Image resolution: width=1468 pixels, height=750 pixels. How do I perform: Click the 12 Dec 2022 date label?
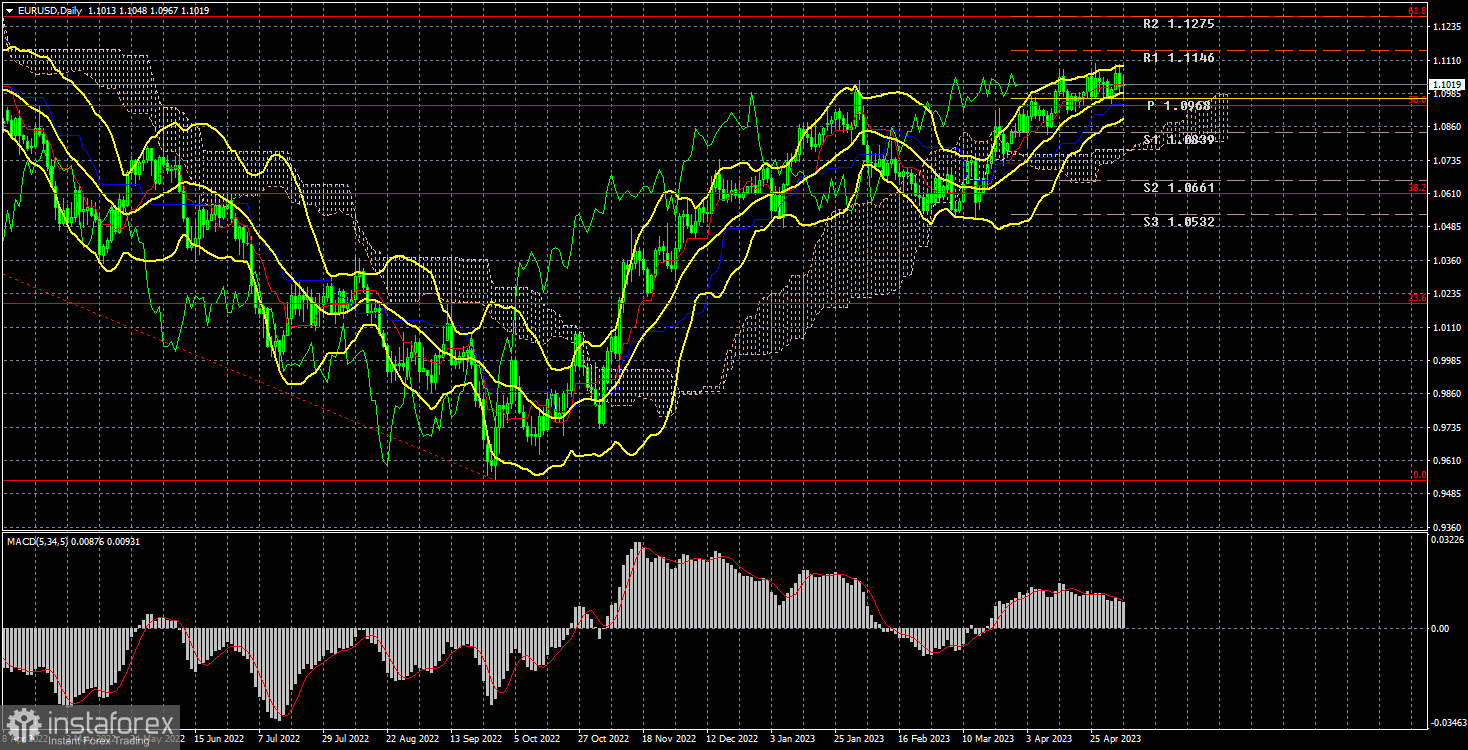(x=733, y=739)
